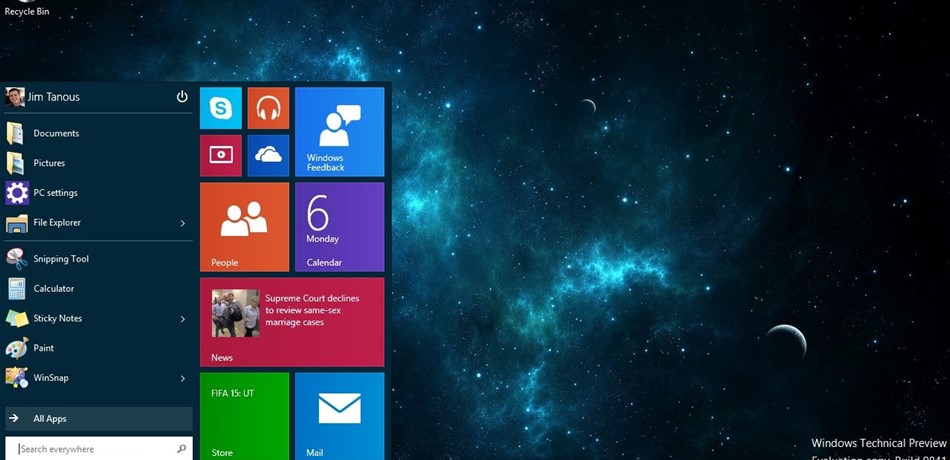Select the Documents menu entry text
Image resolution: width=950 pixels, height=460 pixels.
(x=56, y=133)
